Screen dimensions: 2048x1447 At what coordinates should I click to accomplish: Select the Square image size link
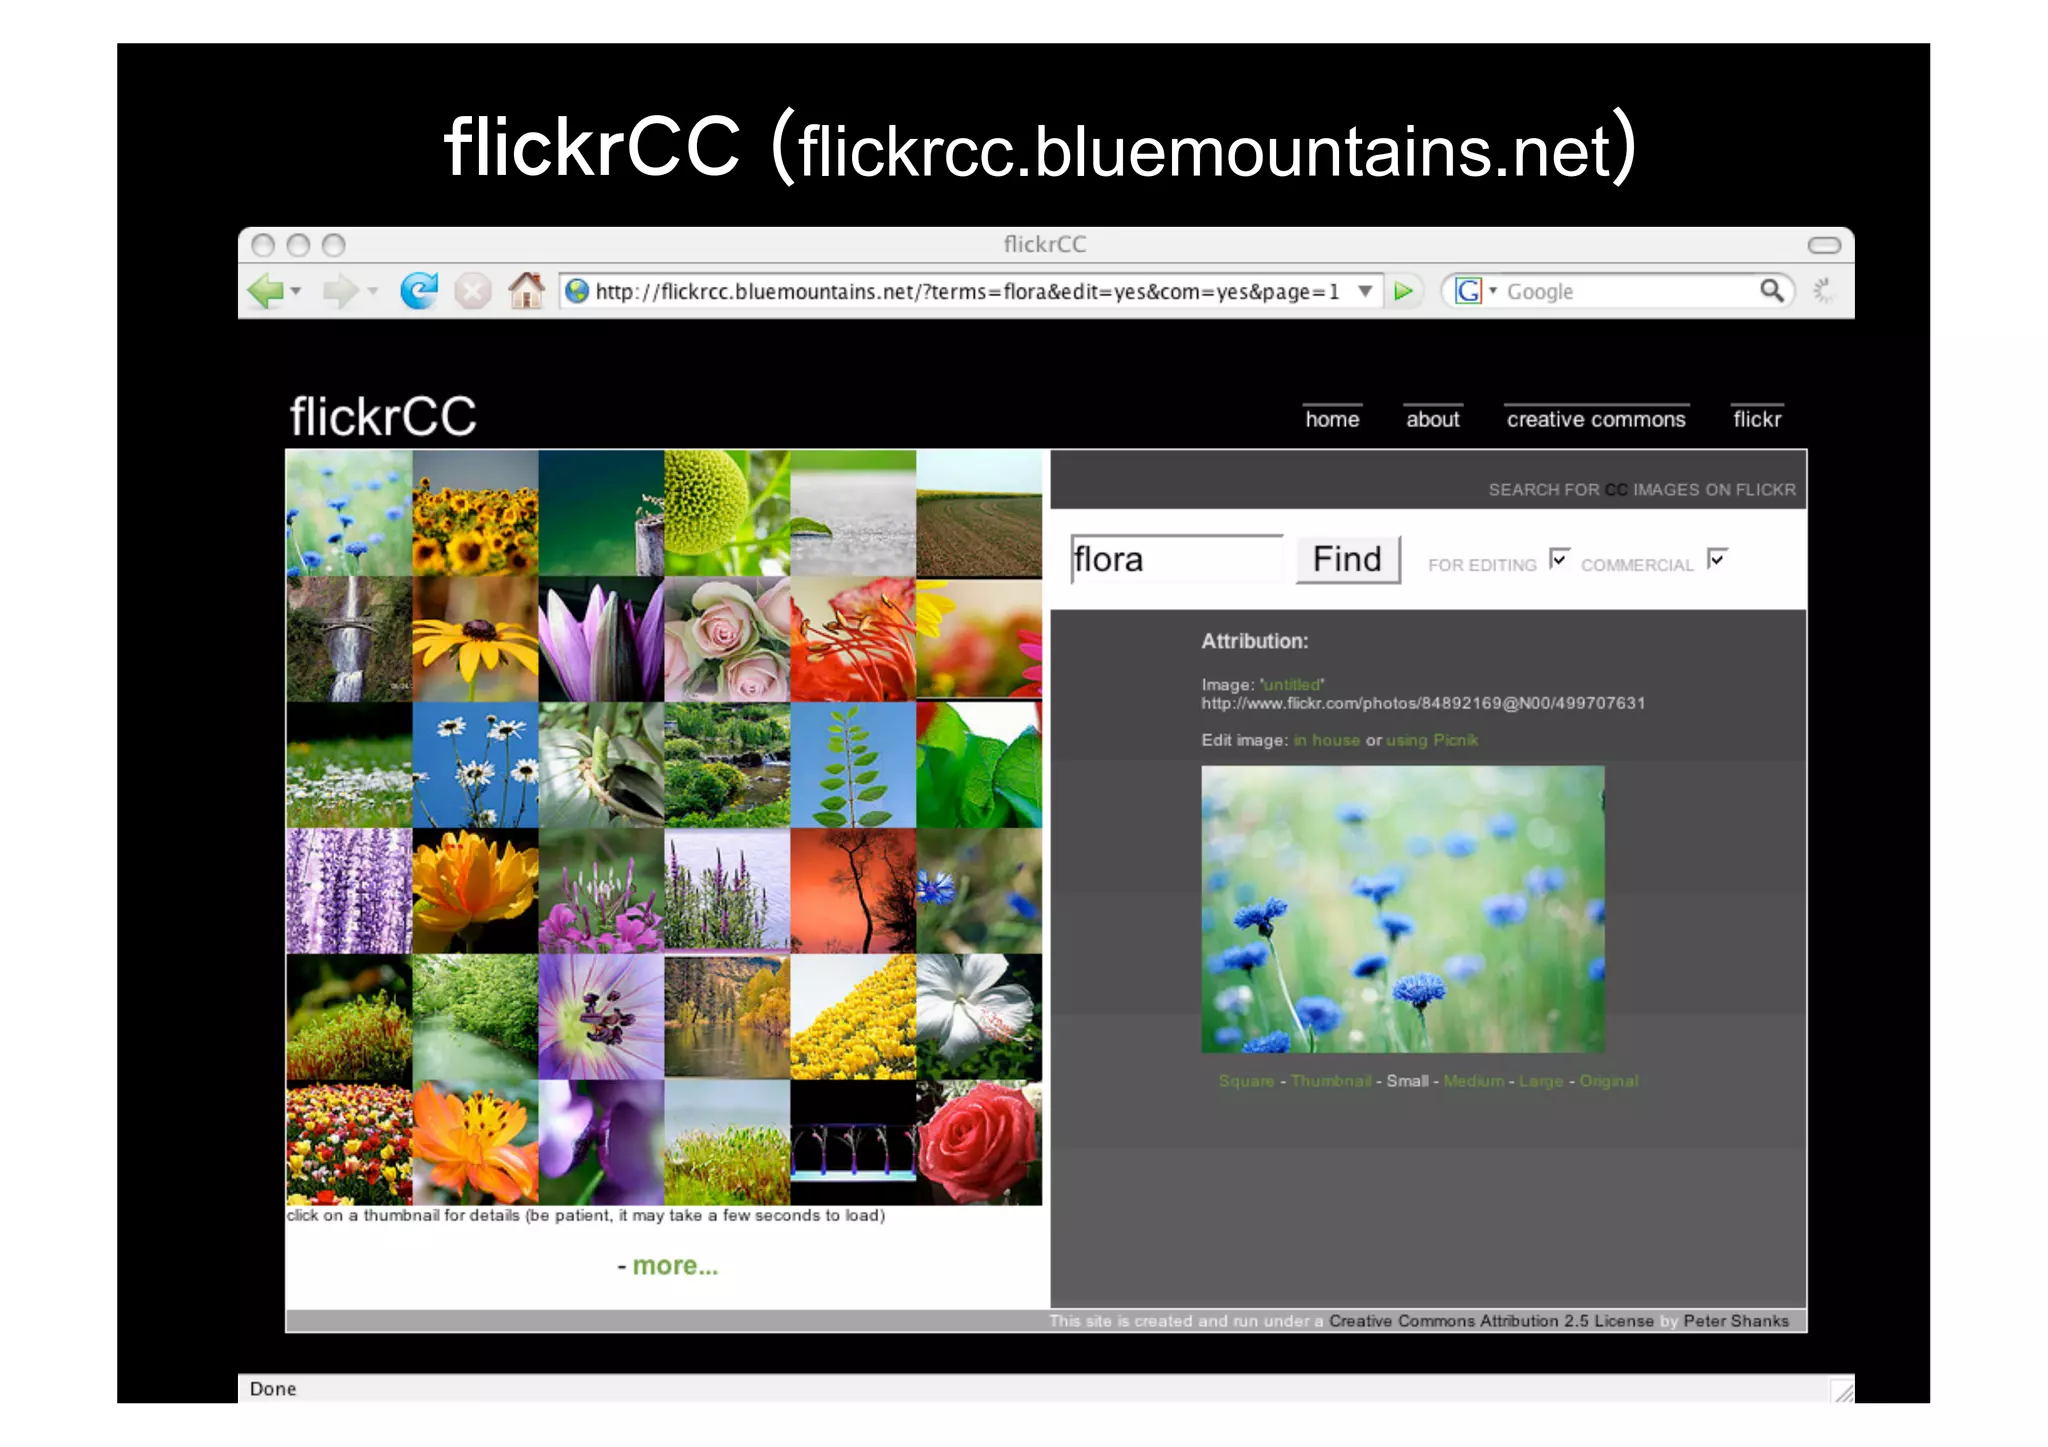pos(1246,1081)
